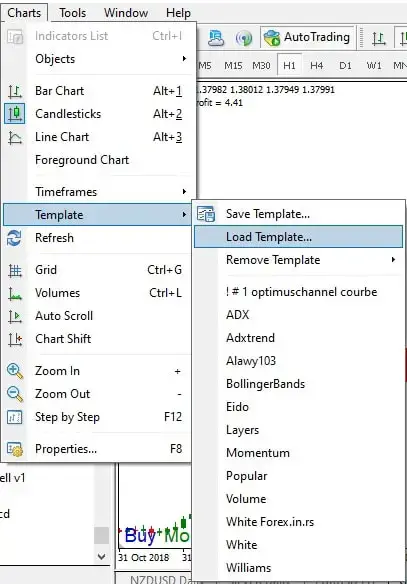Switch to the H4 timeframe button

point(317,66)
